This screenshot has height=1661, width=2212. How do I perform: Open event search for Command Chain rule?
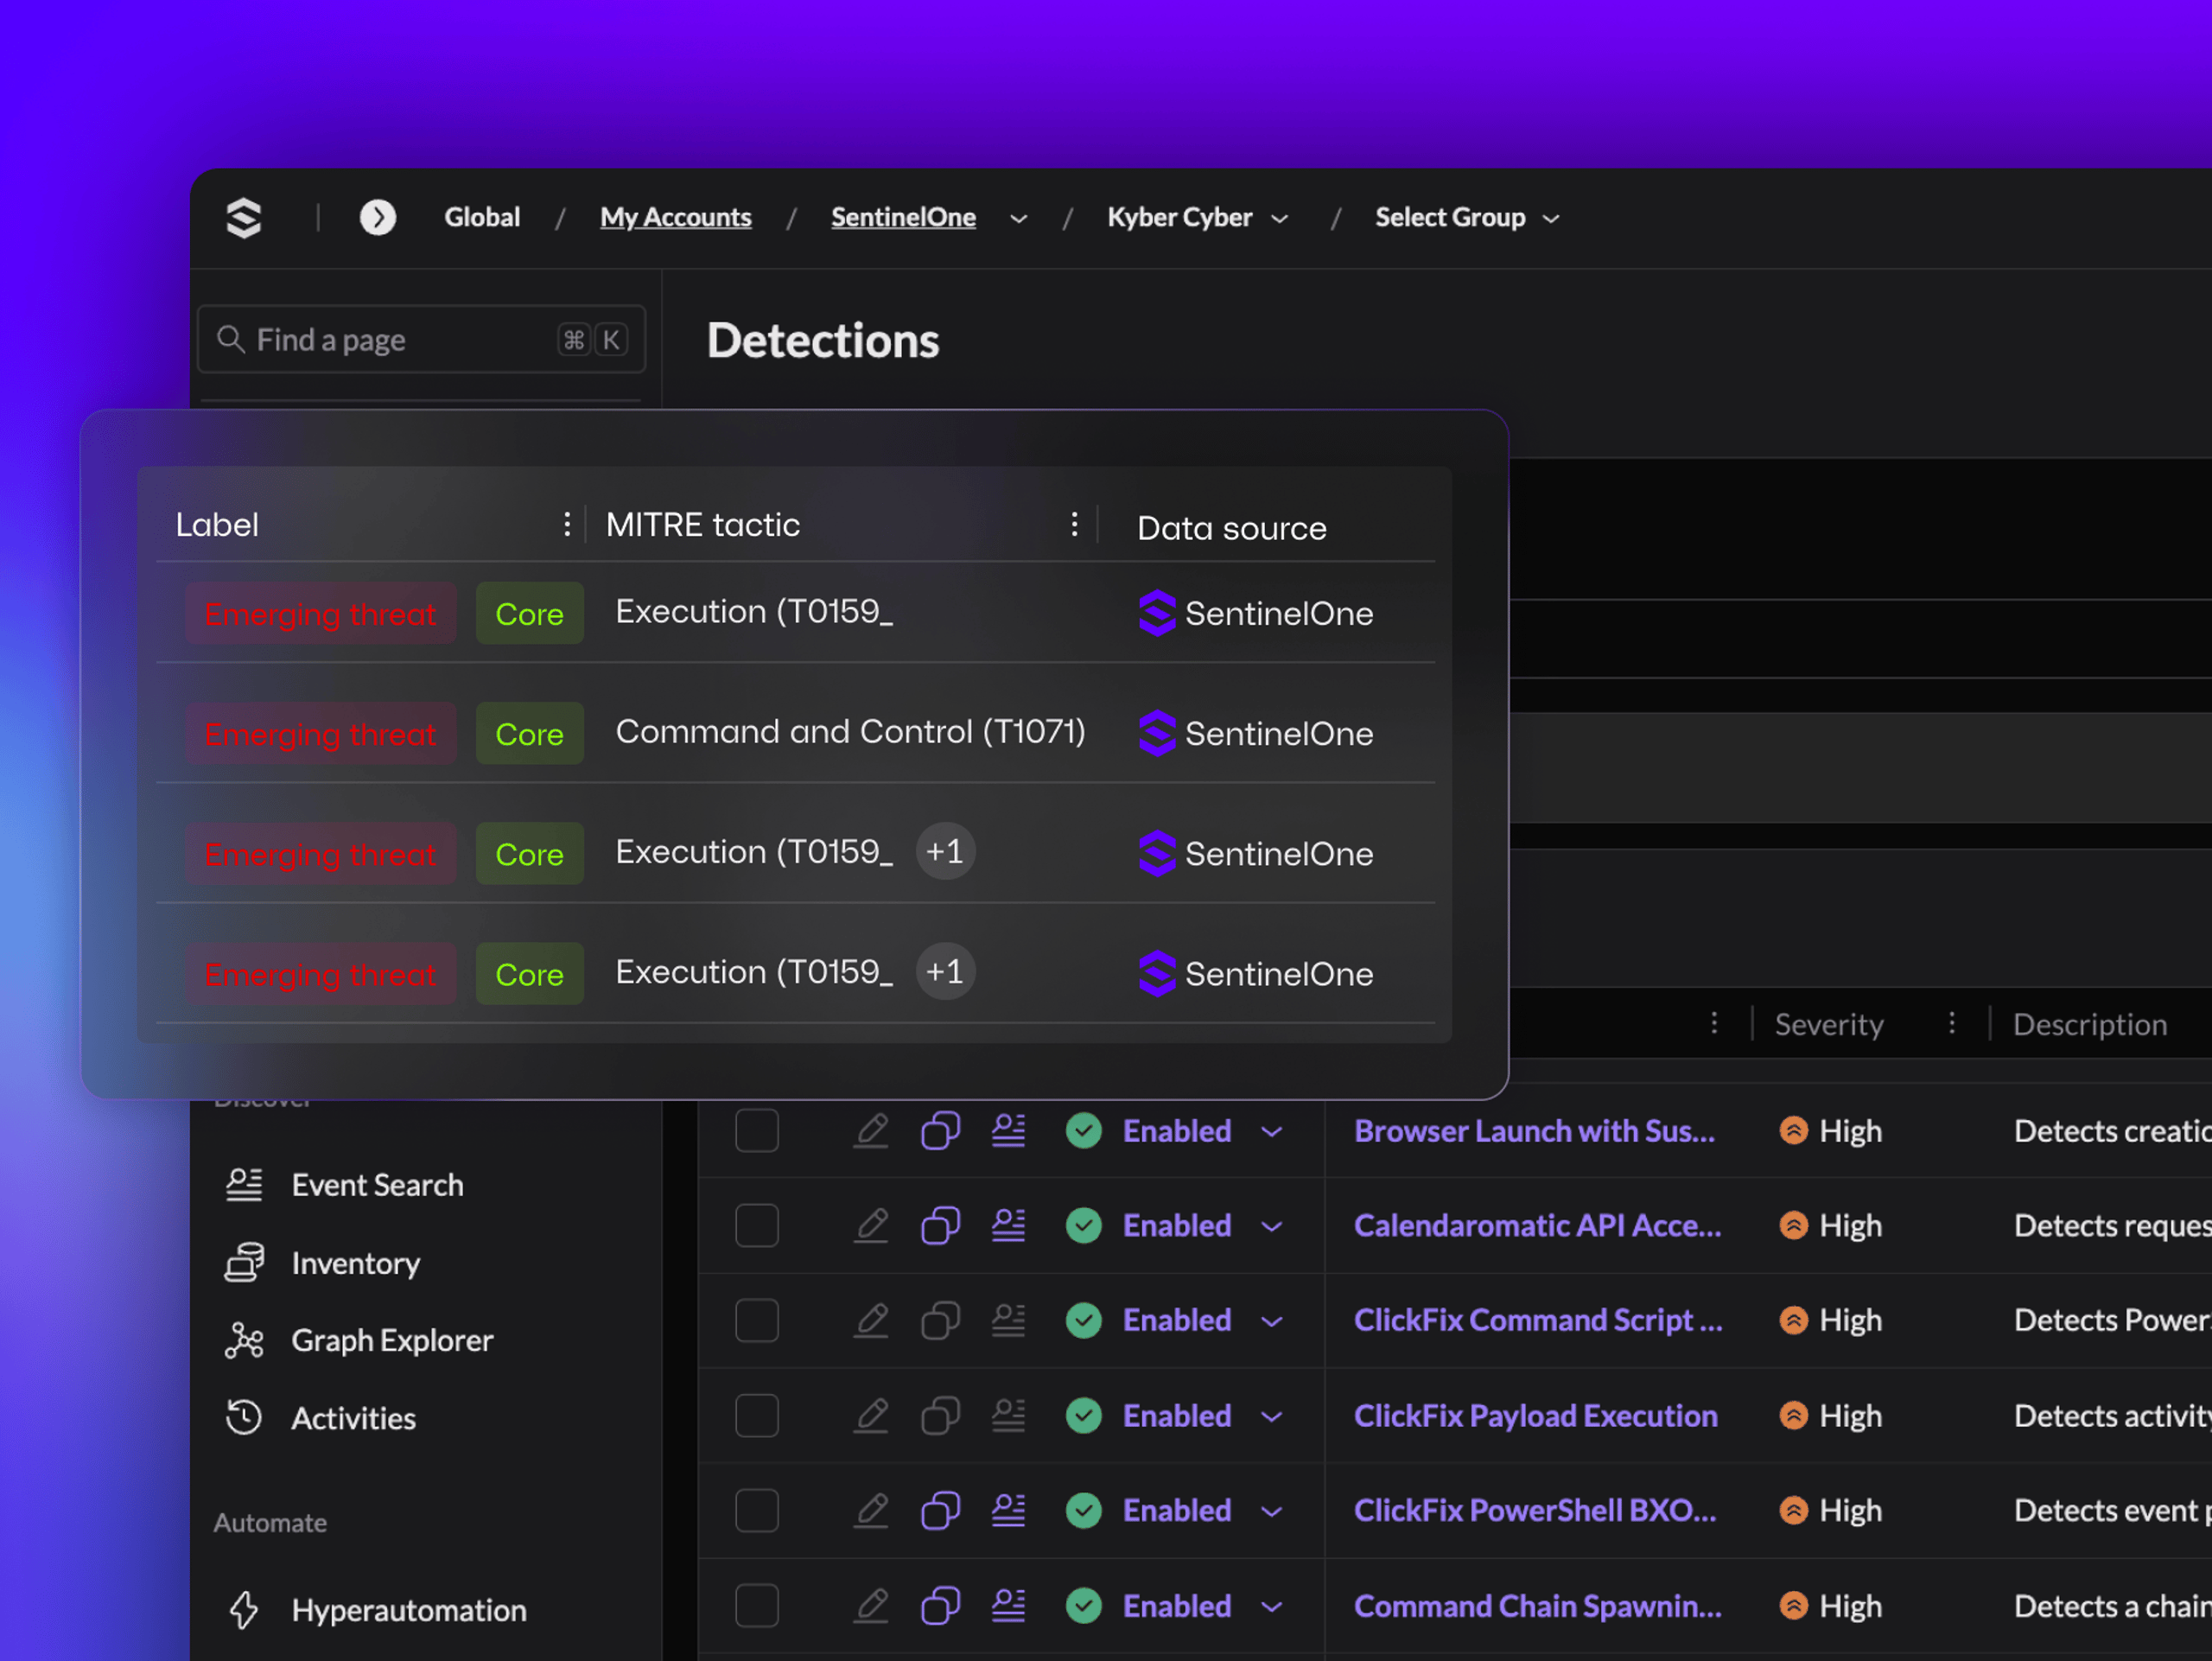coord(1009,1606)
